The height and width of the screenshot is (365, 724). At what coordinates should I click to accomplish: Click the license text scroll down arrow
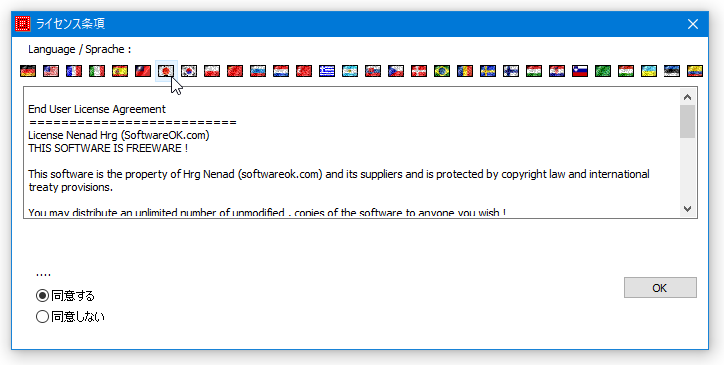[688, 209]
